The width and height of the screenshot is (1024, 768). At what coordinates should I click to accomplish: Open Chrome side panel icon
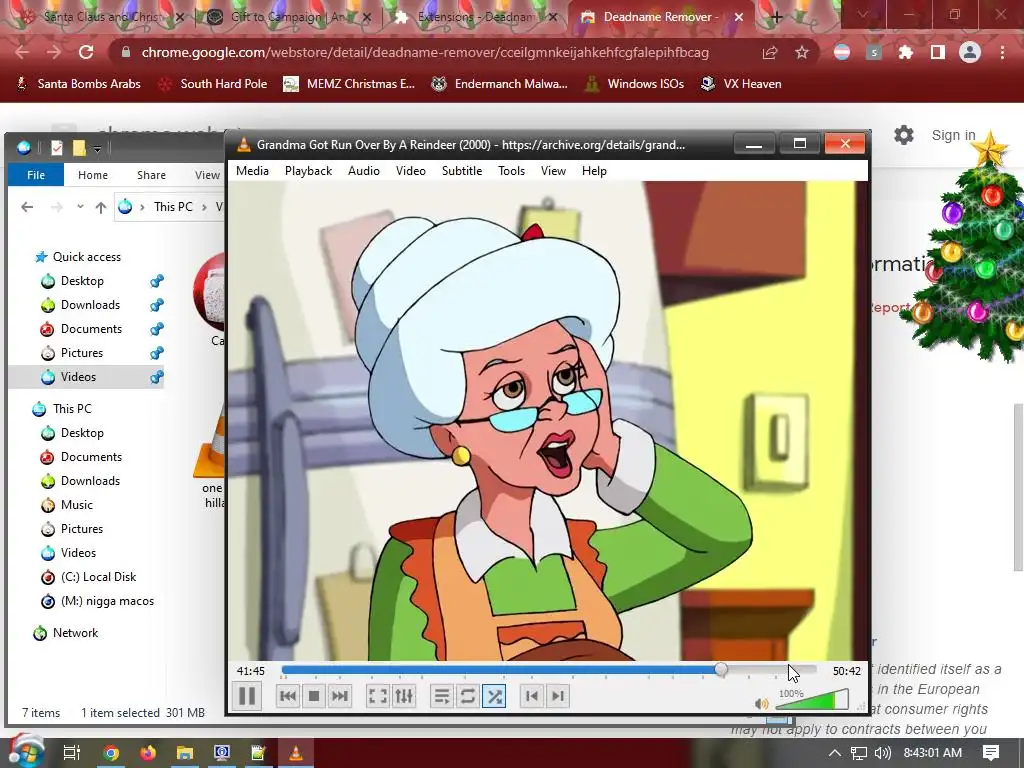[x=937, y=52]
